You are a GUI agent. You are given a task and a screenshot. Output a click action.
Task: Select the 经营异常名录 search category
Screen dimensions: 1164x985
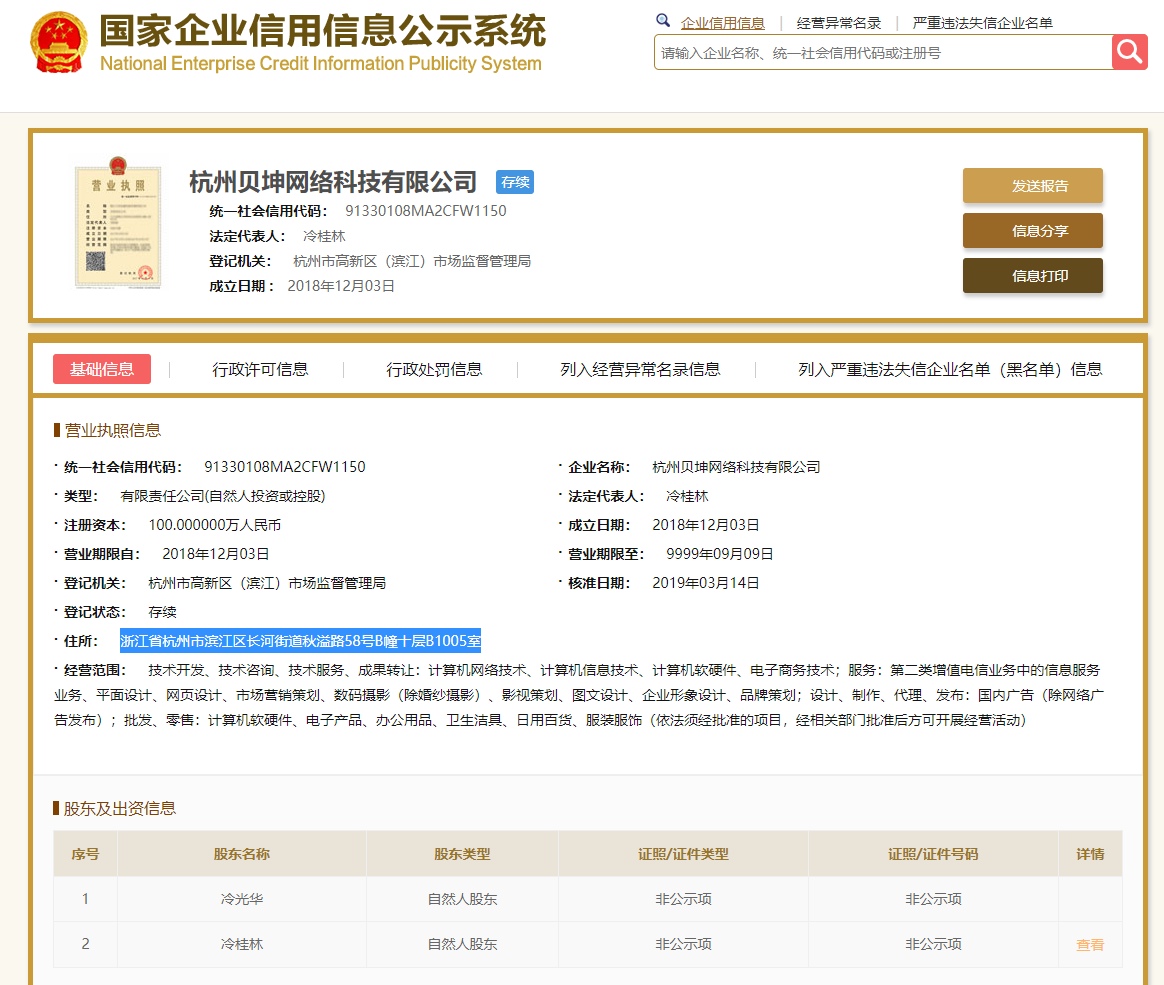tap(839, 23)
